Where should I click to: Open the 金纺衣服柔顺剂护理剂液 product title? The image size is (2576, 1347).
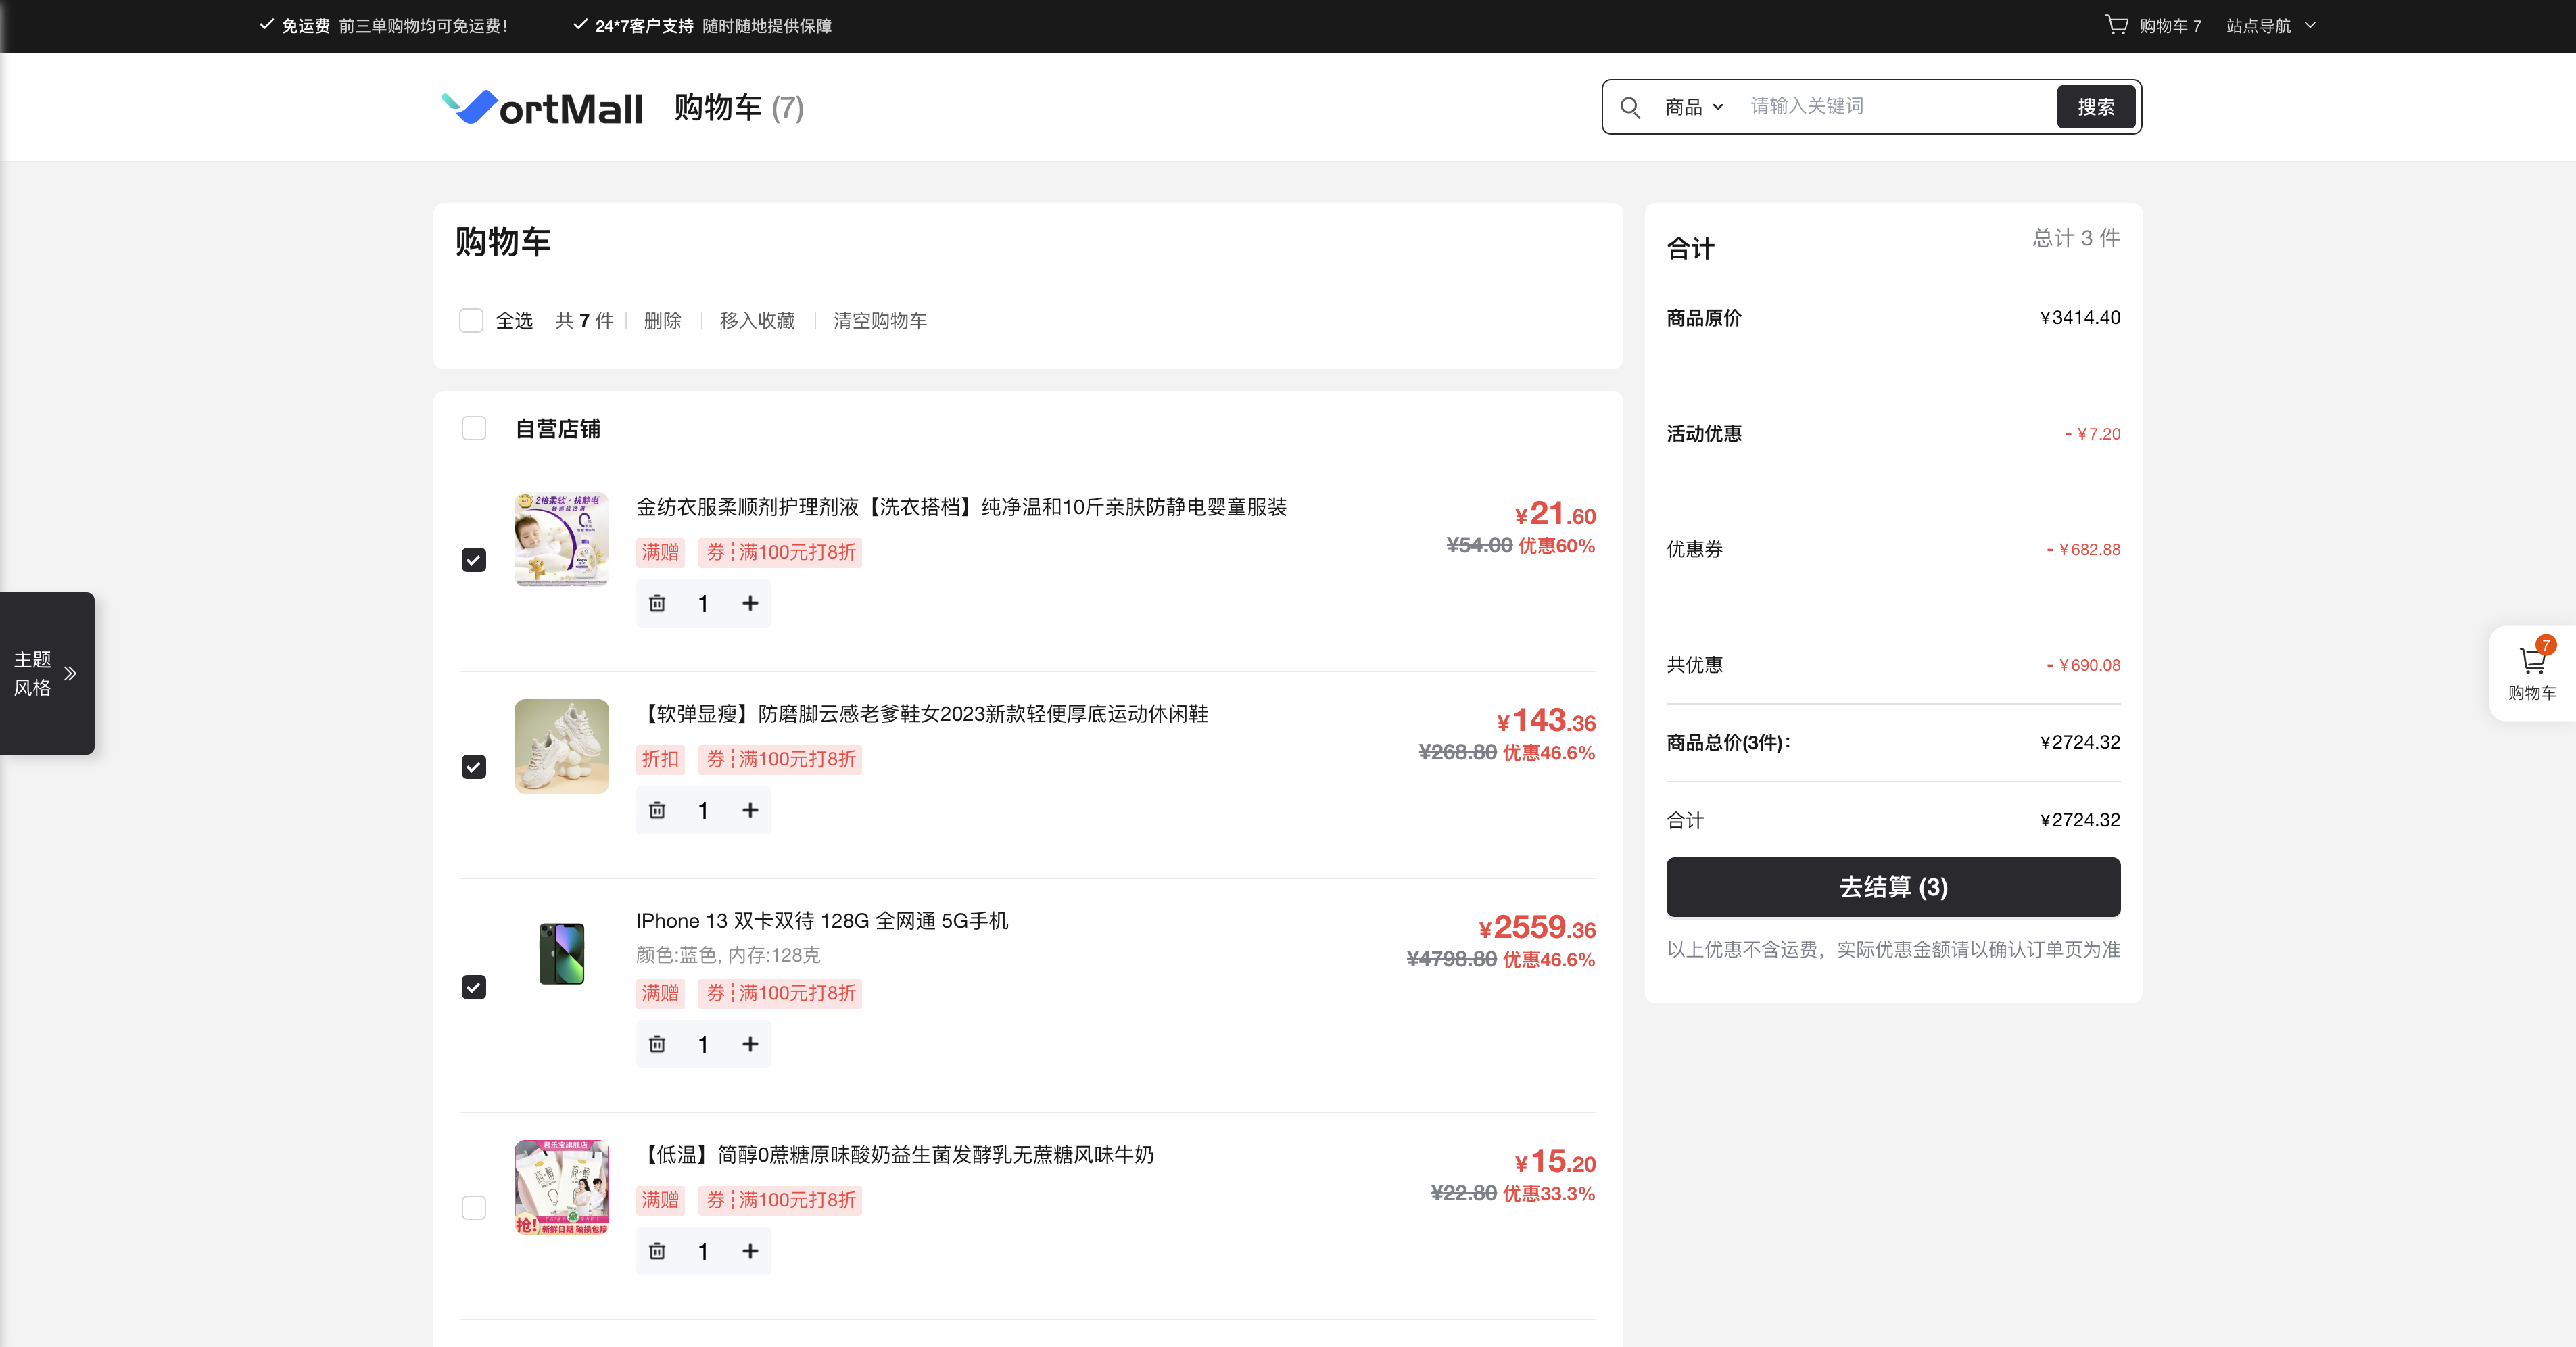962,506
